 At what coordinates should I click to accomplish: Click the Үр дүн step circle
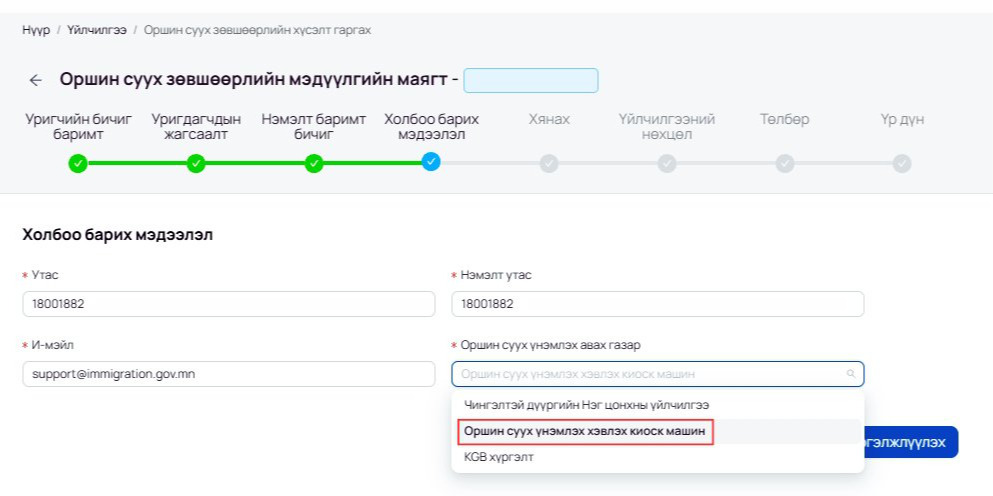pos(902,163)
